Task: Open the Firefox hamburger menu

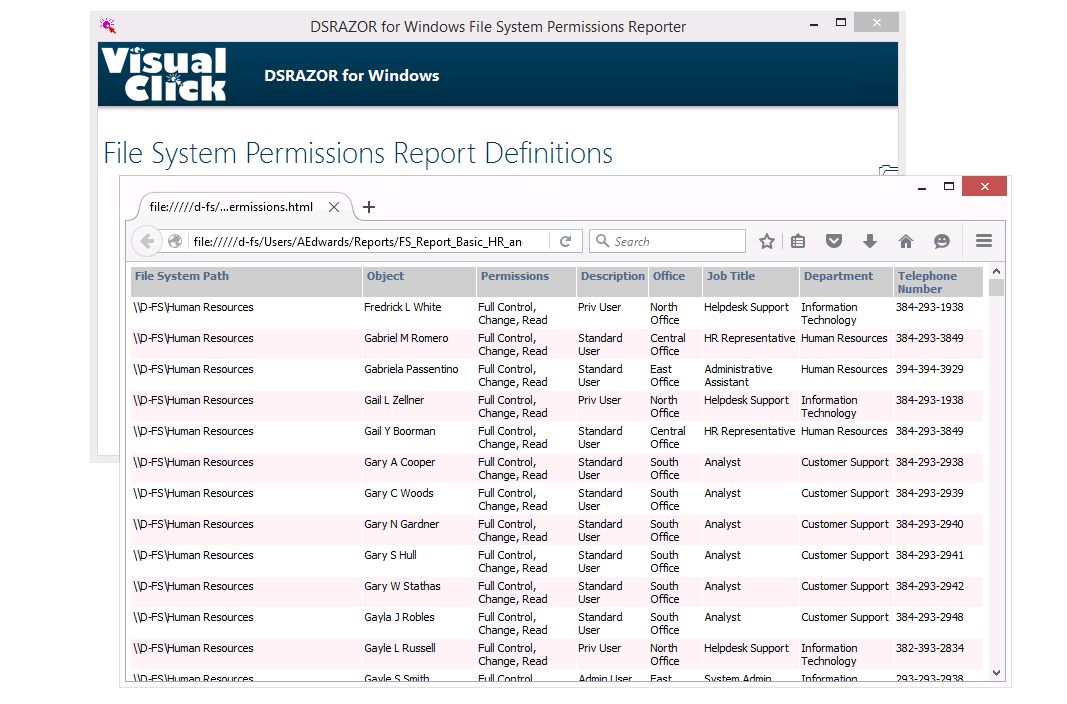Action: point(984,241)
